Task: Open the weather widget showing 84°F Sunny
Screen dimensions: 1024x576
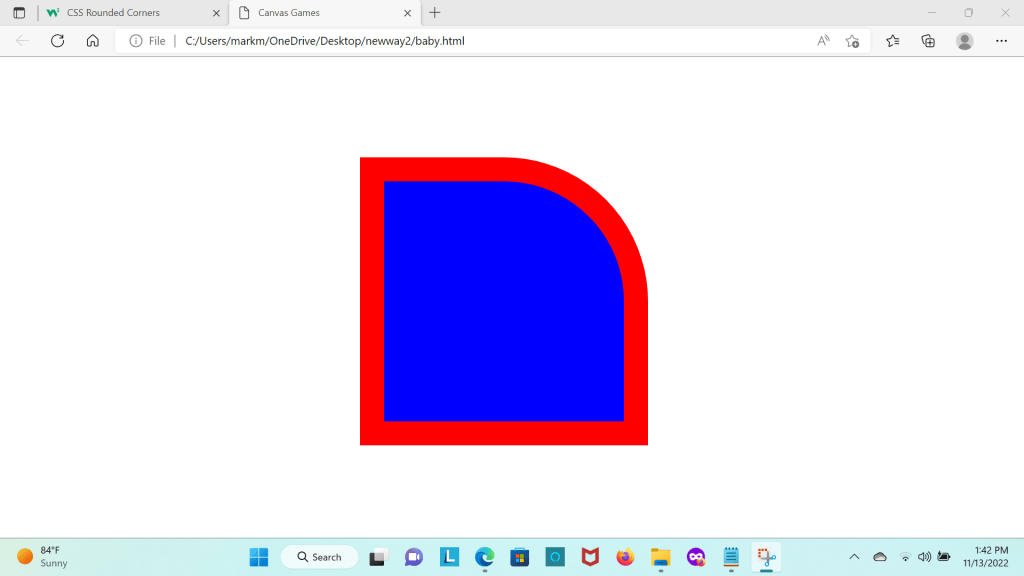Action: 42,557
